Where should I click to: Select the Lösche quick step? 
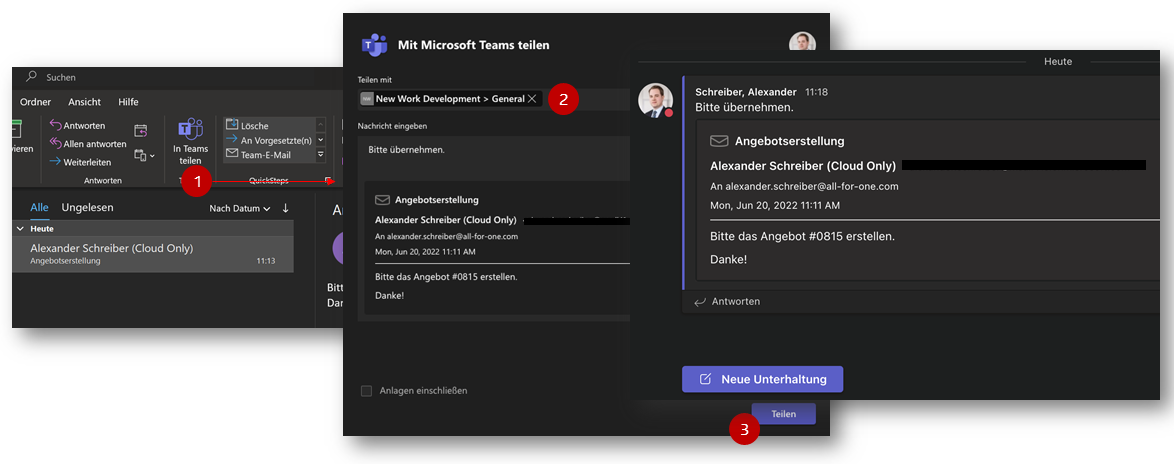tap(269, 126)
